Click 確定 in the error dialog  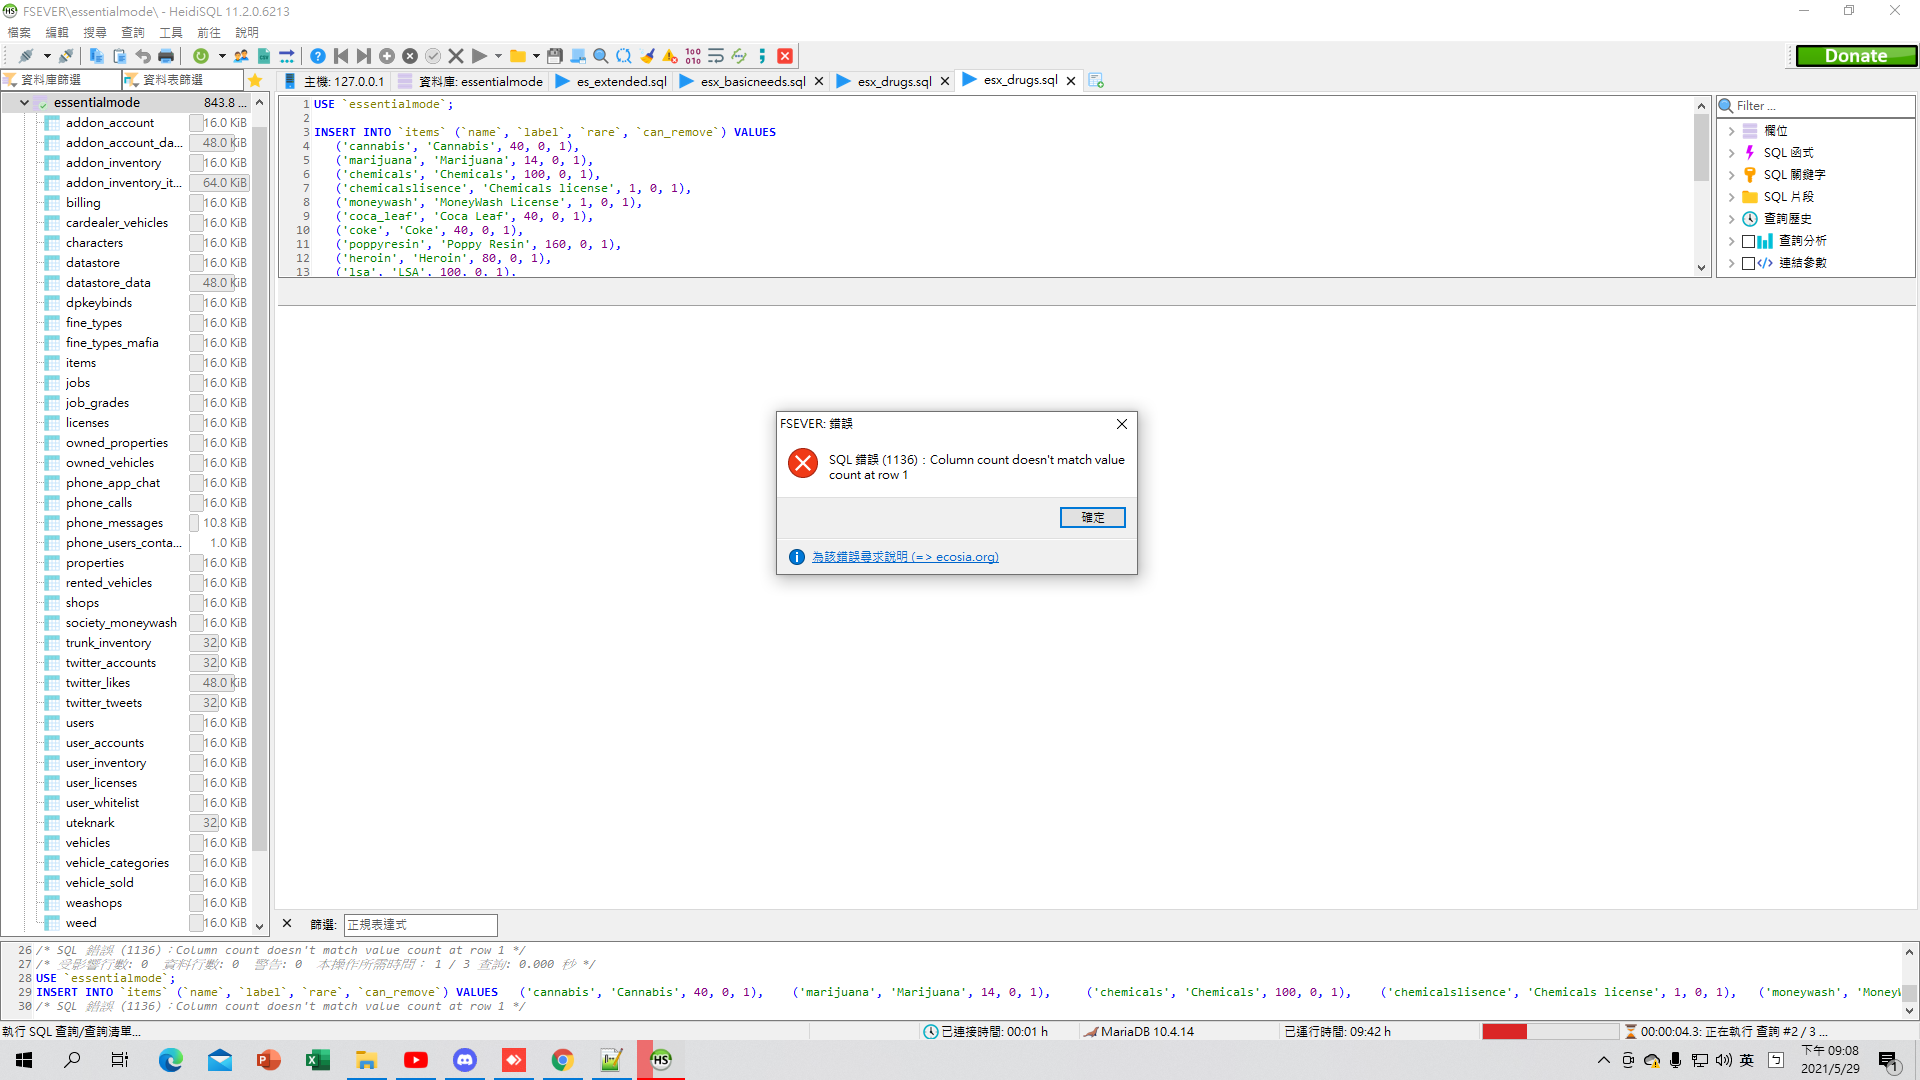(x=1092, y=517)
